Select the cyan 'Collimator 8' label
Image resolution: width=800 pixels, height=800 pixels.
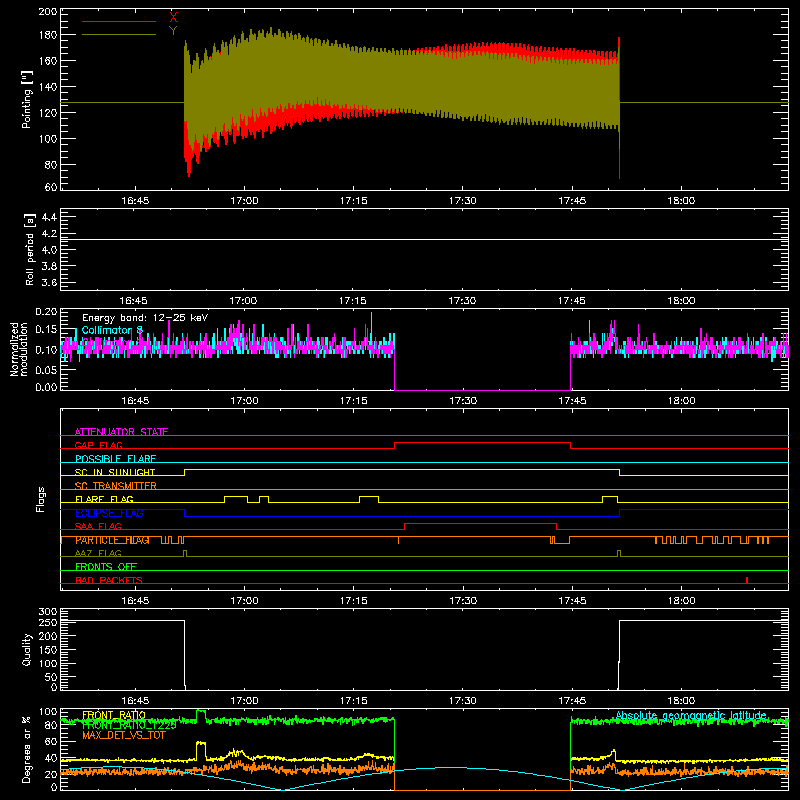[112, 330]
